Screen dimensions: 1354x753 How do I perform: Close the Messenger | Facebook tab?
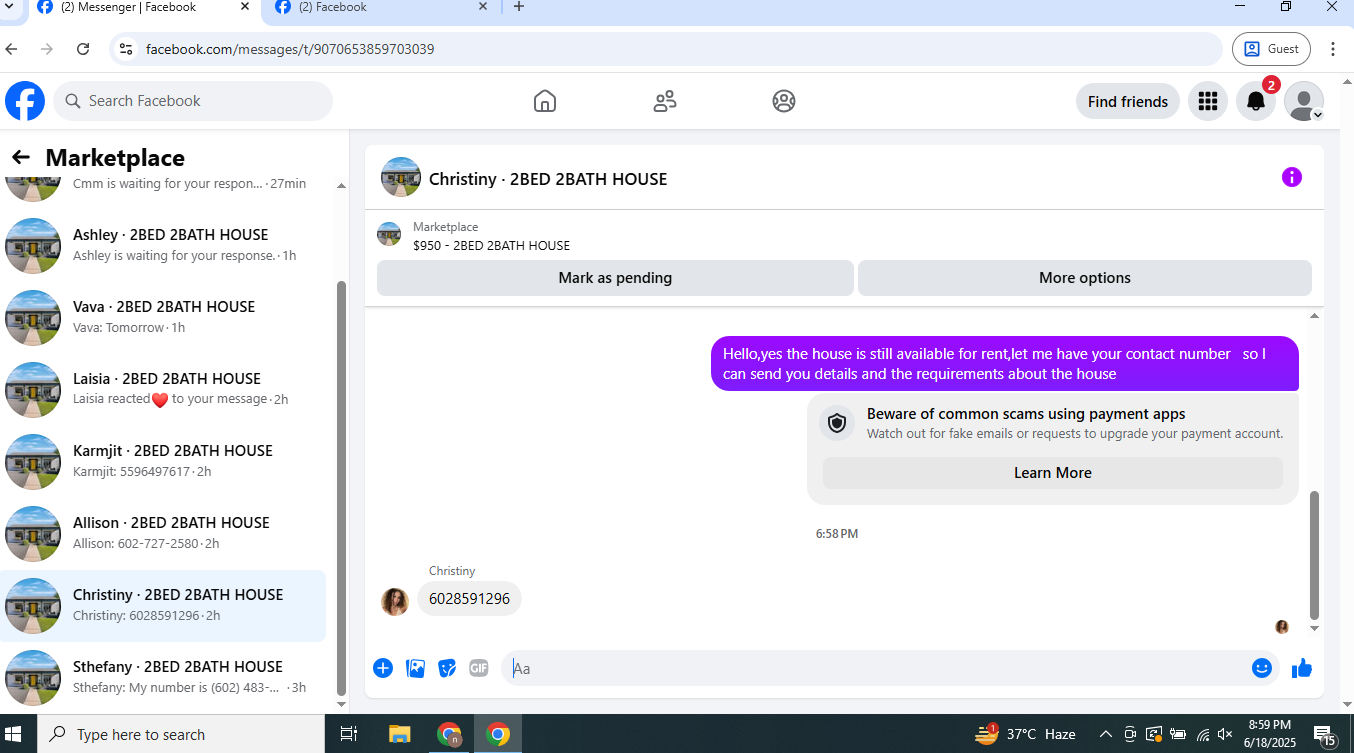245,7
